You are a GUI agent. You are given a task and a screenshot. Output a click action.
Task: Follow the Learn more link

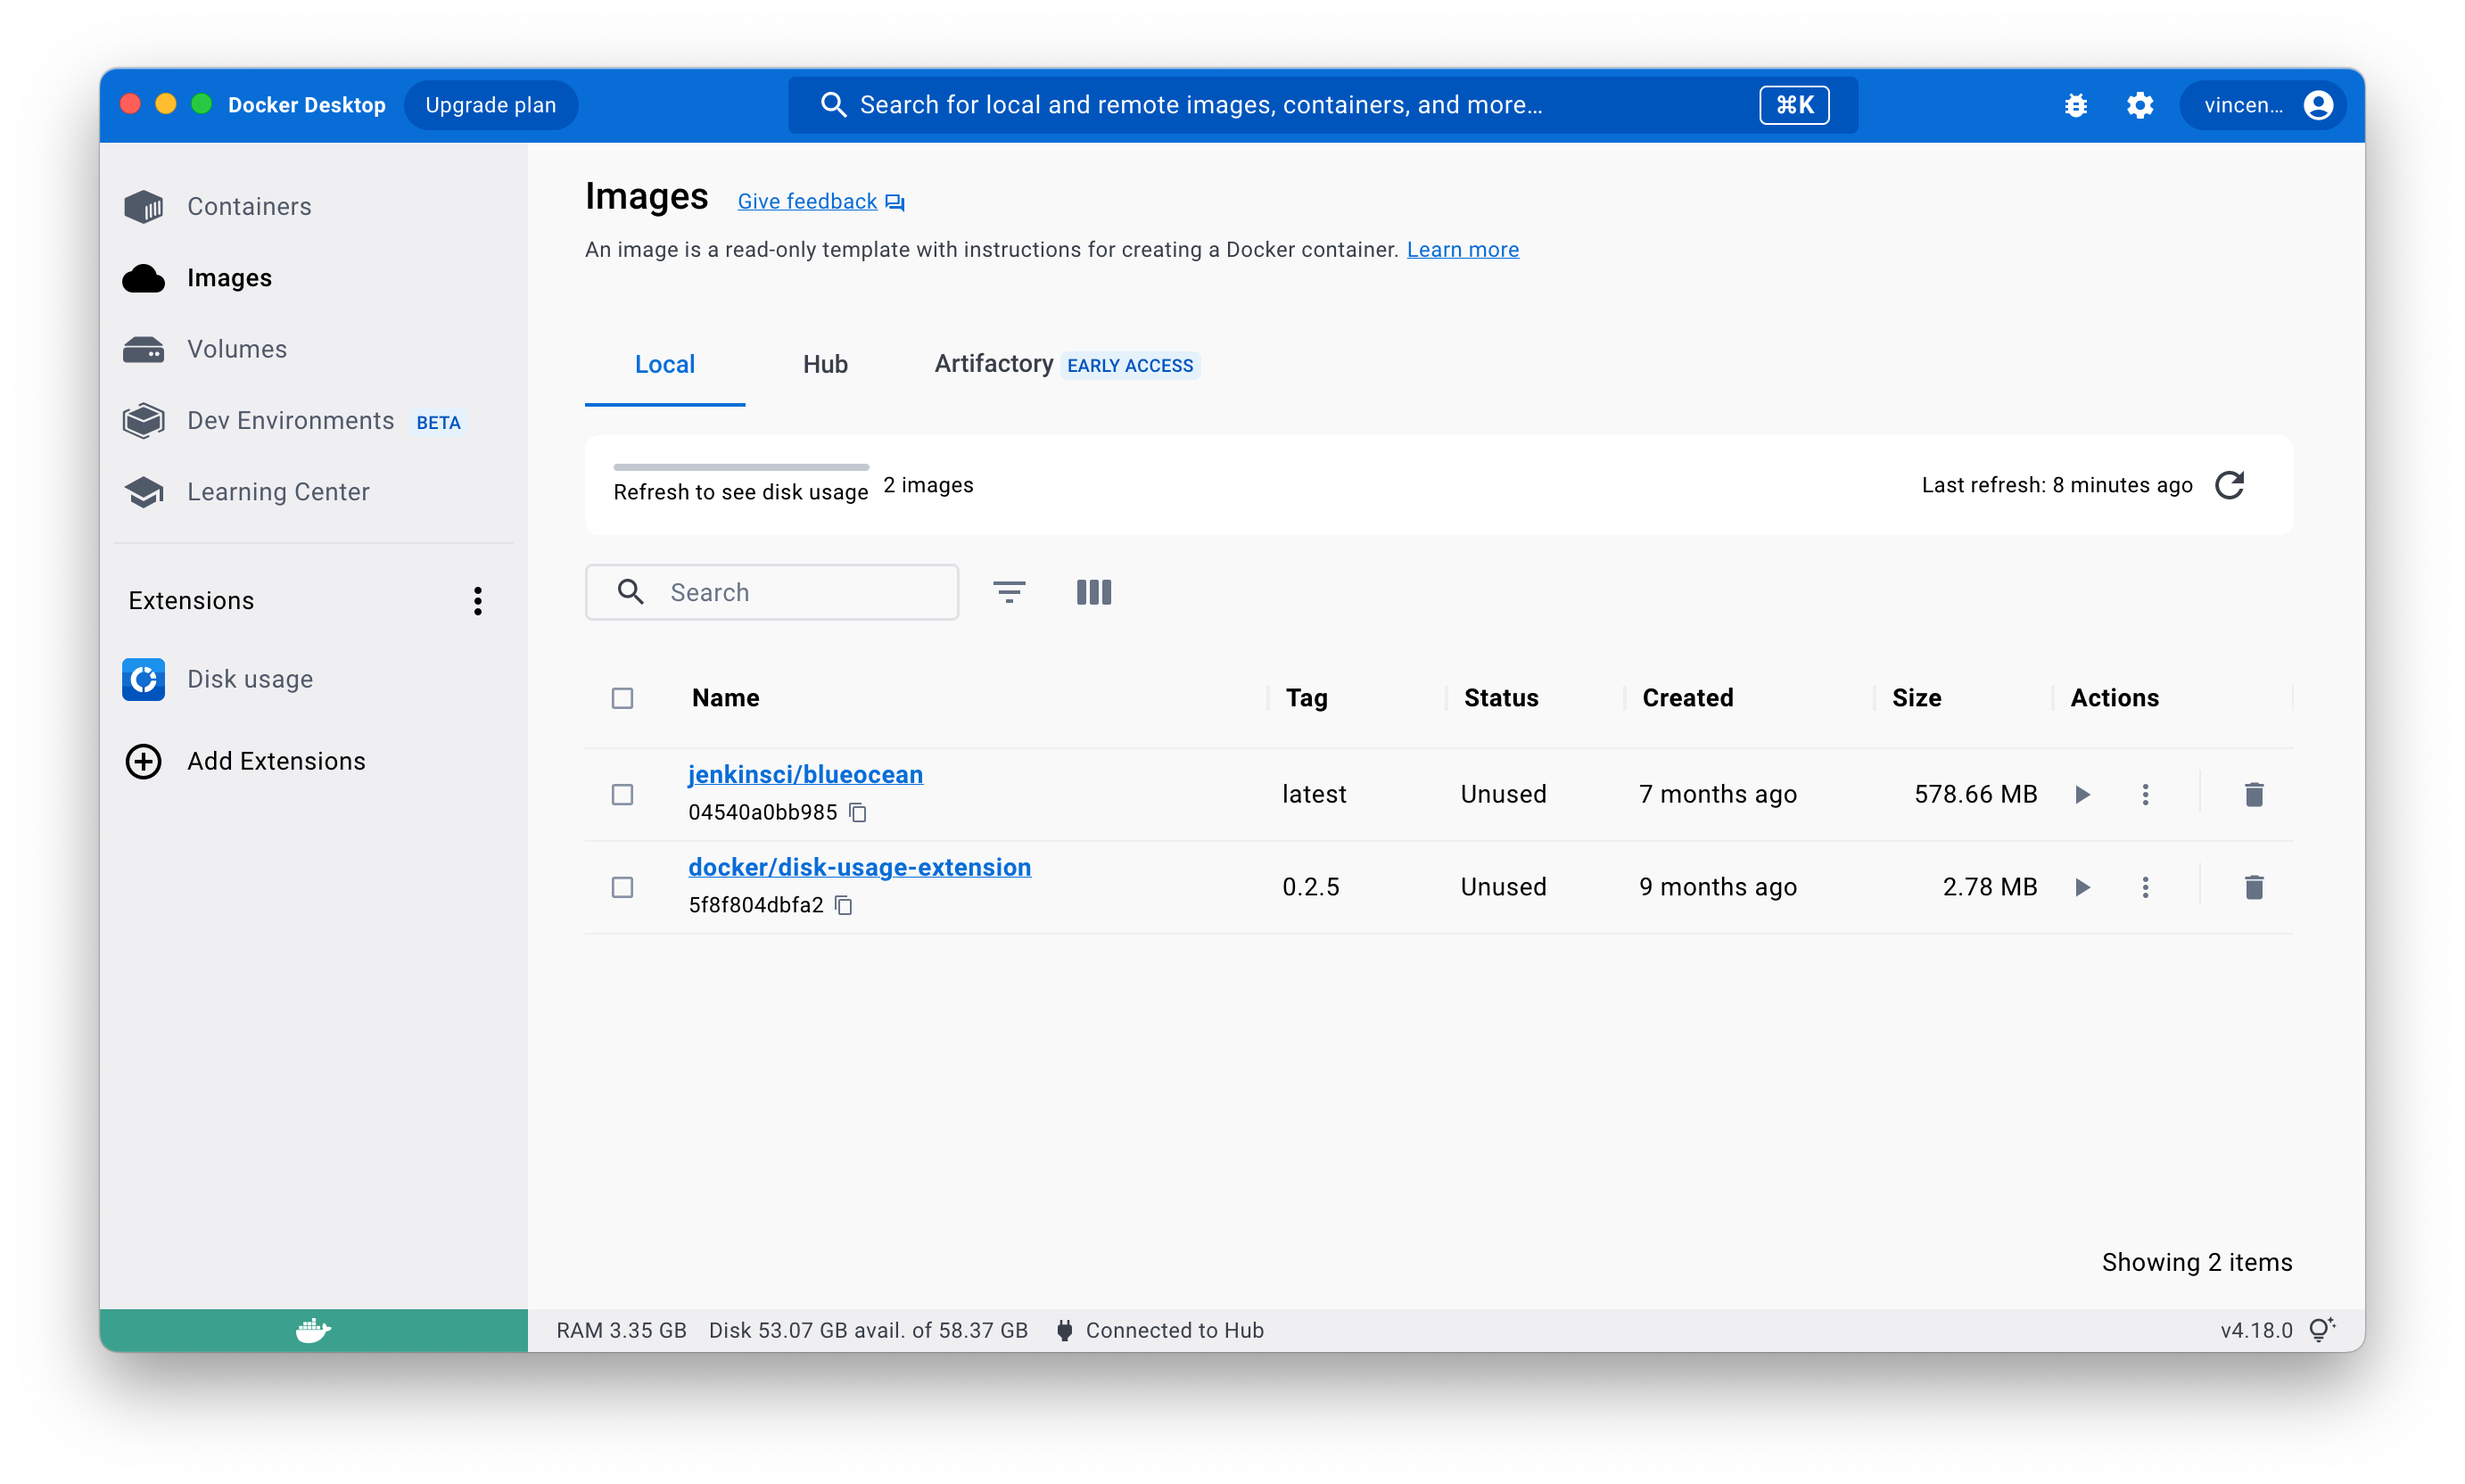[1462, 249]
